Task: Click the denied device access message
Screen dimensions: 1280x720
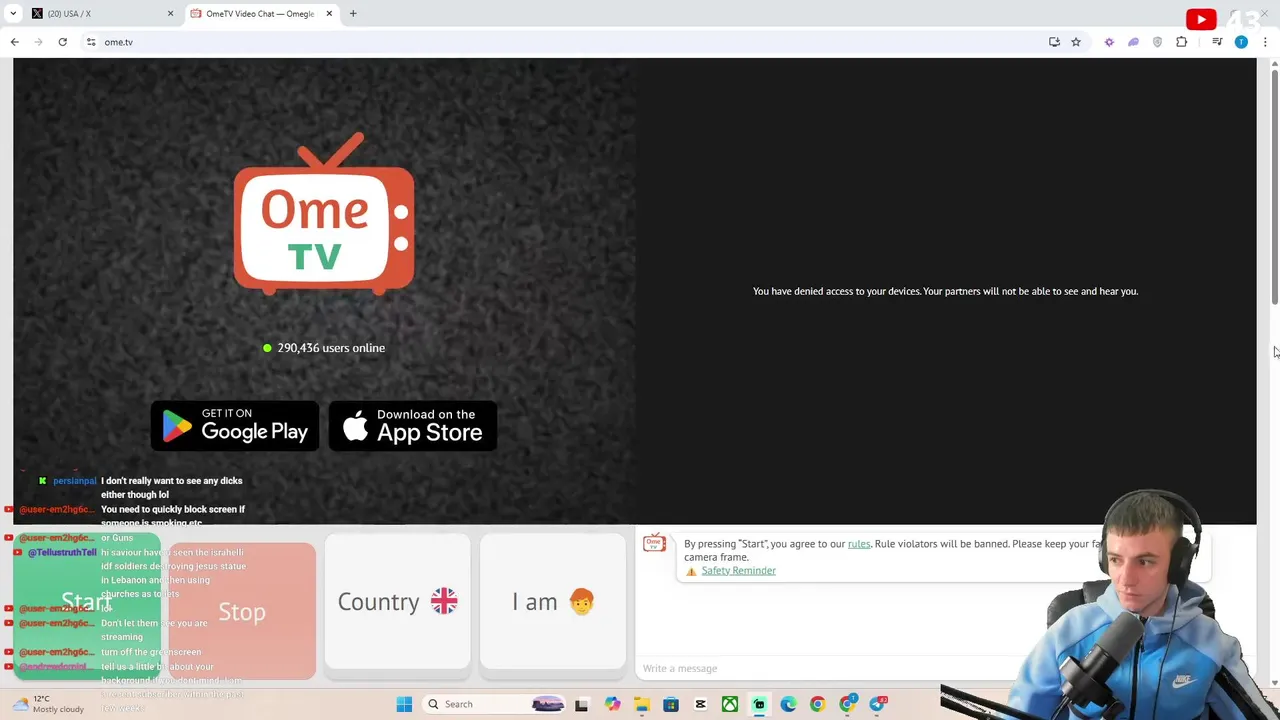Action: [945, 291]
